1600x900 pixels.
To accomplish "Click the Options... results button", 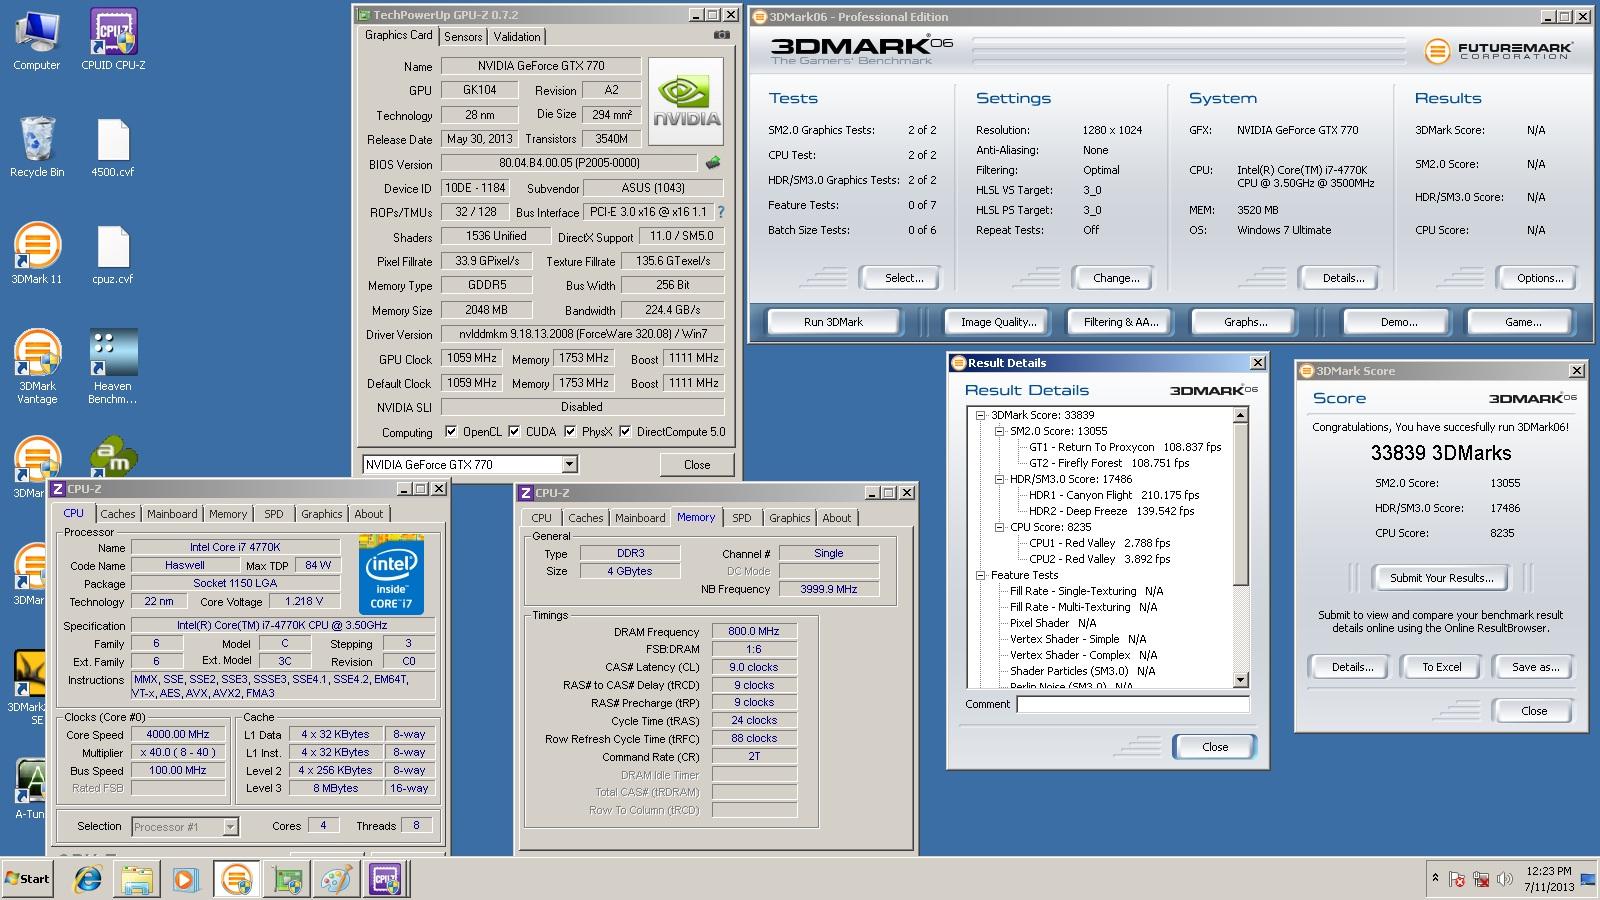I will 1540,278.
